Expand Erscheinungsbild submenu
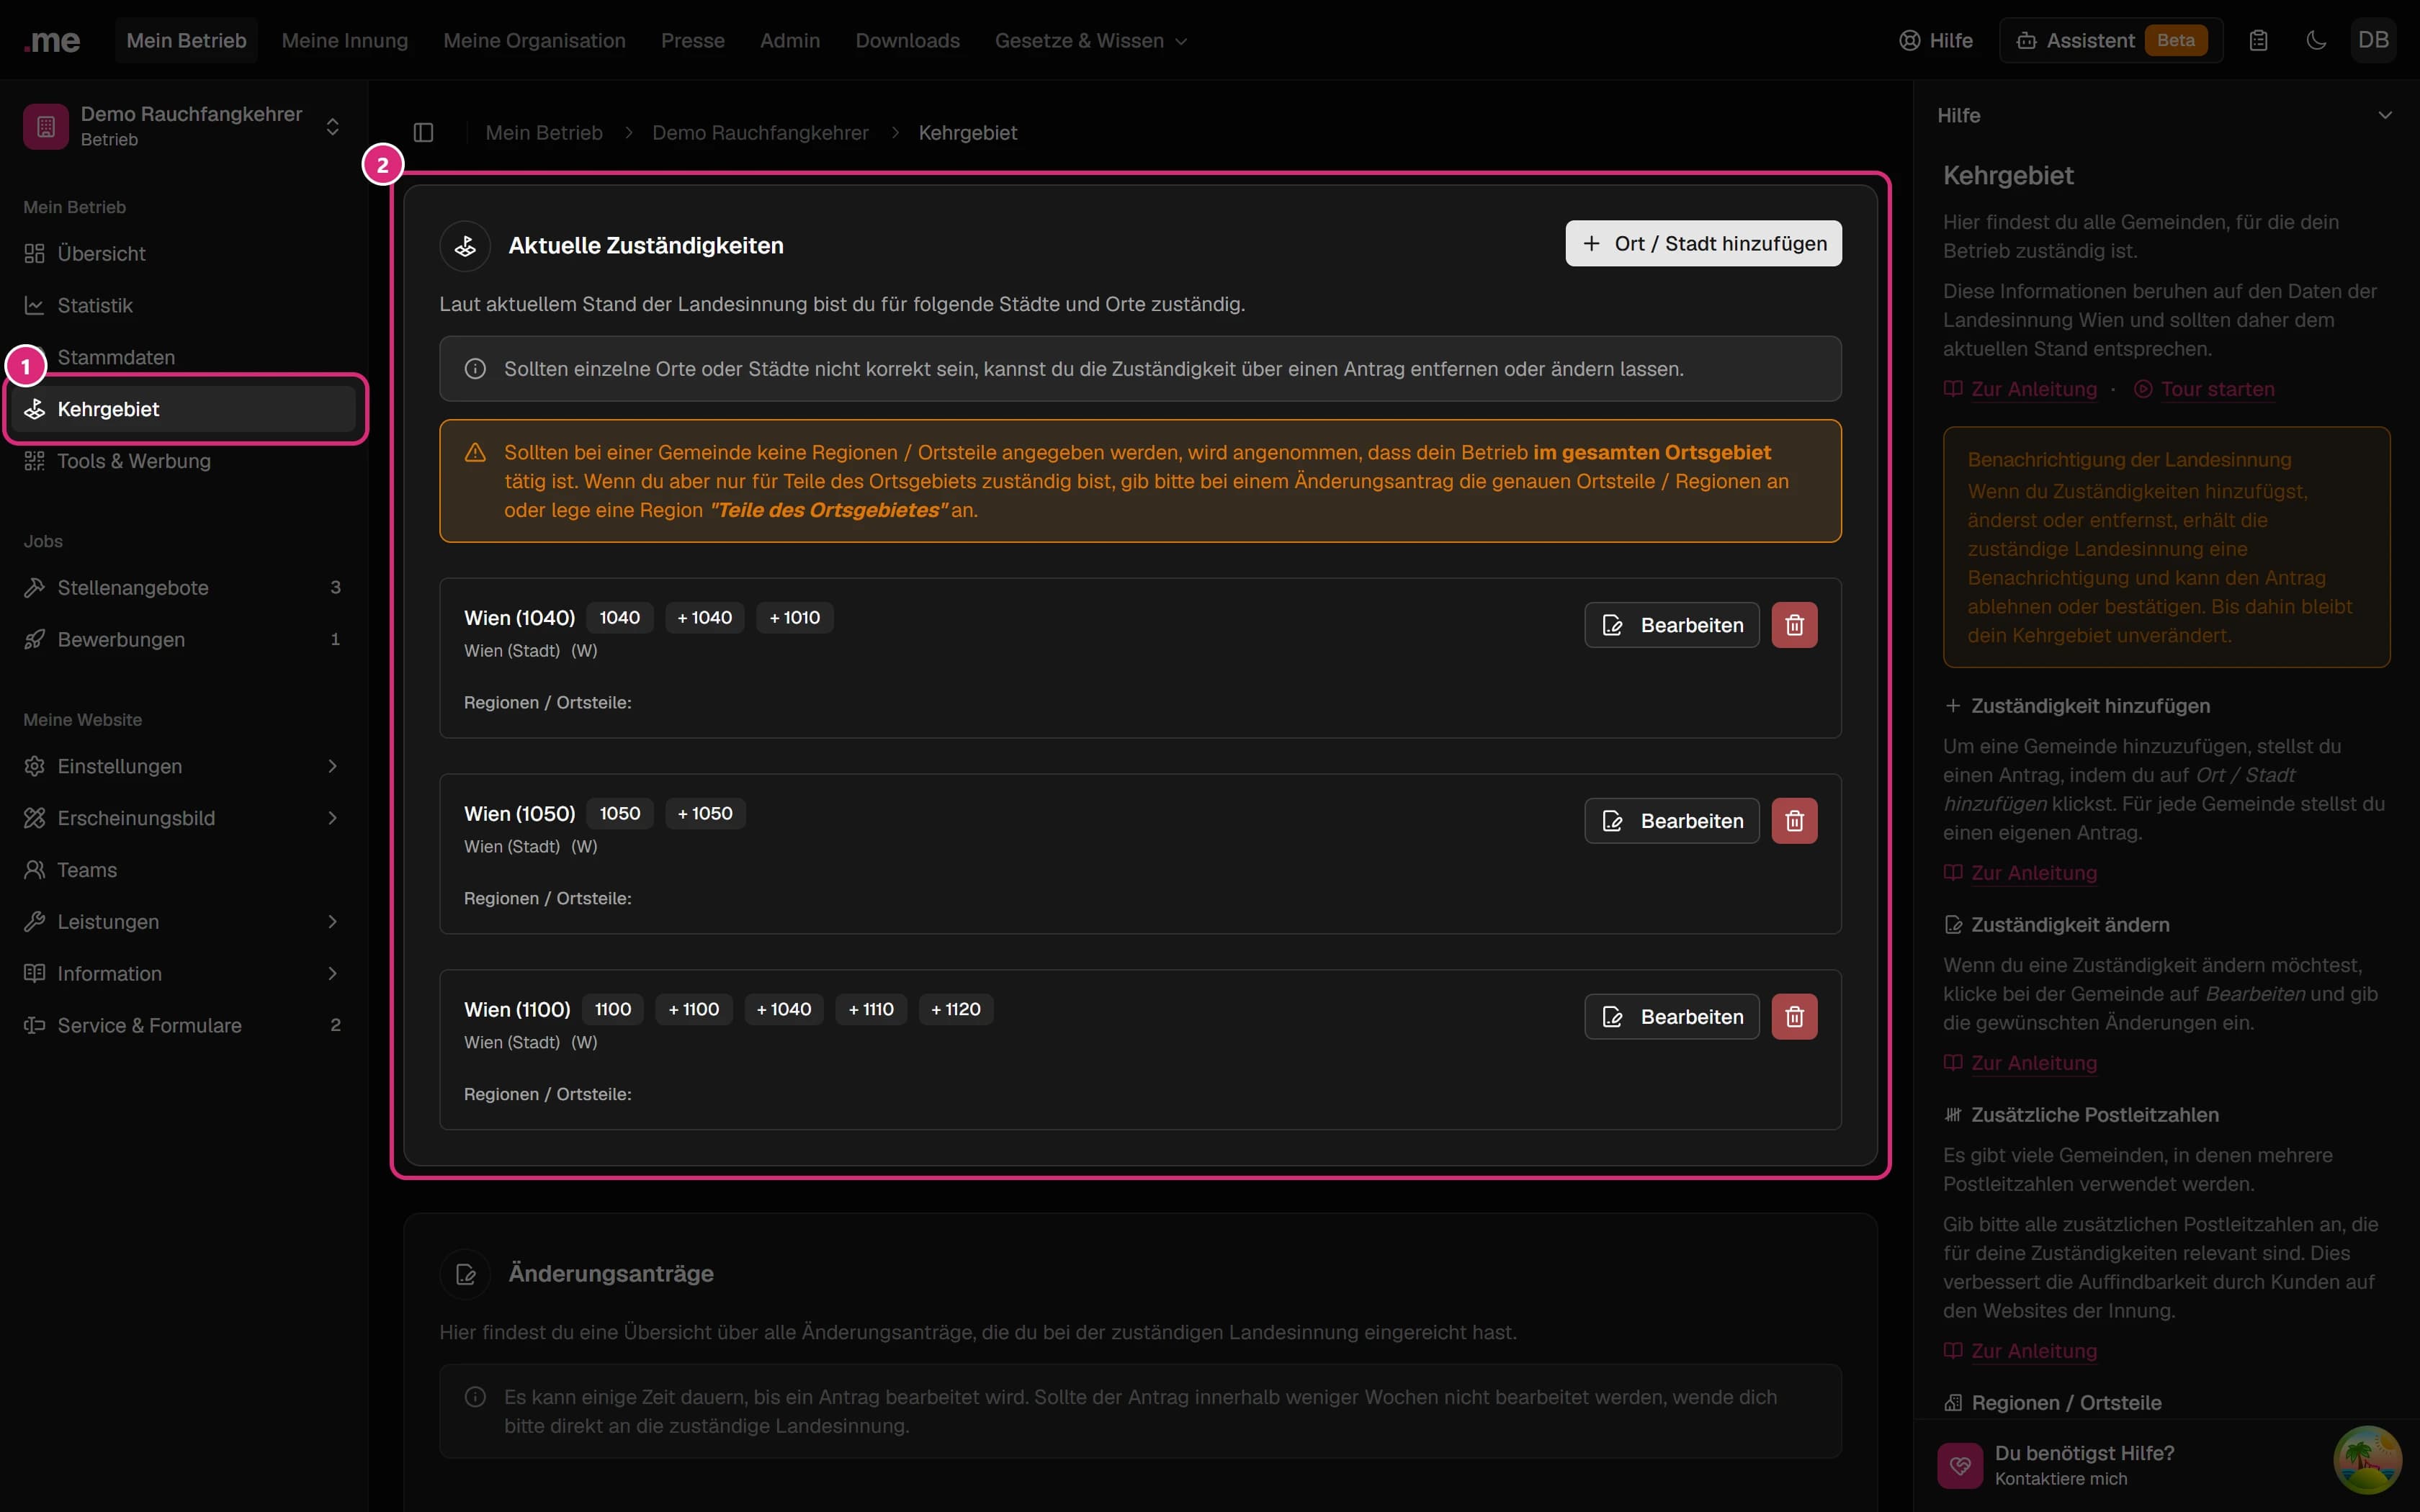This screenshot has width=2420, height=1512. tap(184, 818)
